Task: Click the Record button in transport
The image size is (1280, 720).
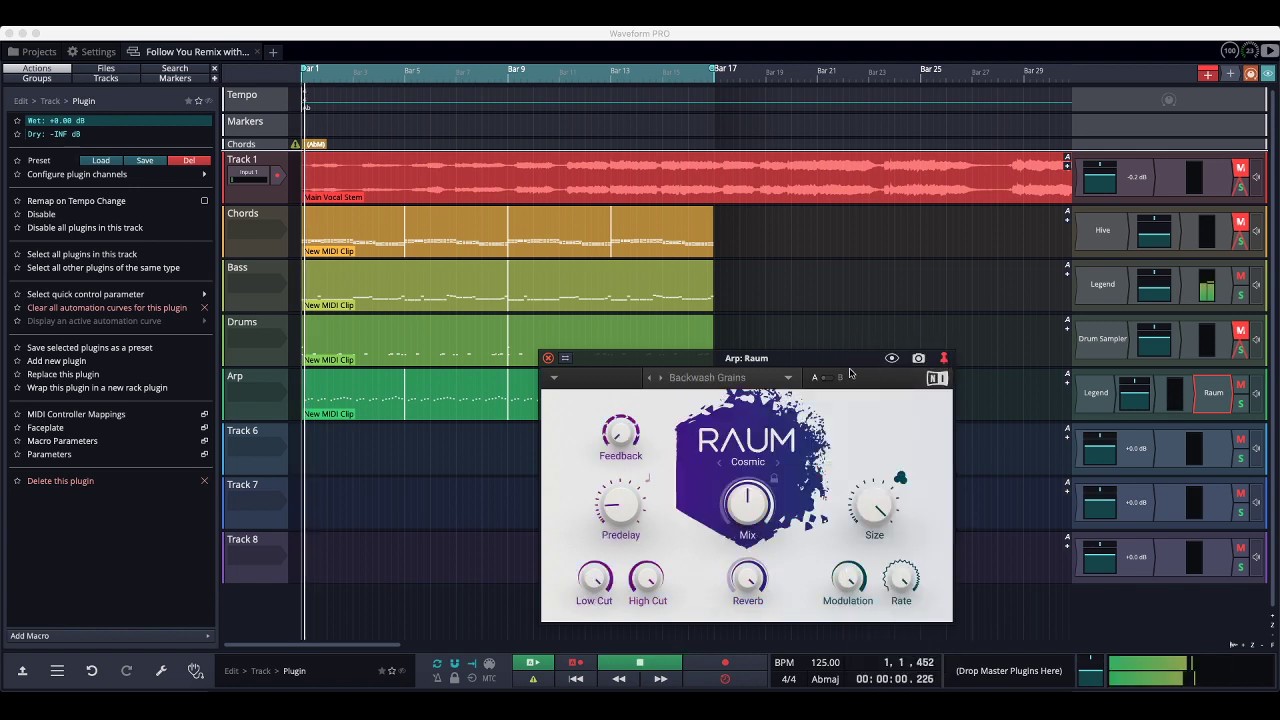Action: (725, 663)
